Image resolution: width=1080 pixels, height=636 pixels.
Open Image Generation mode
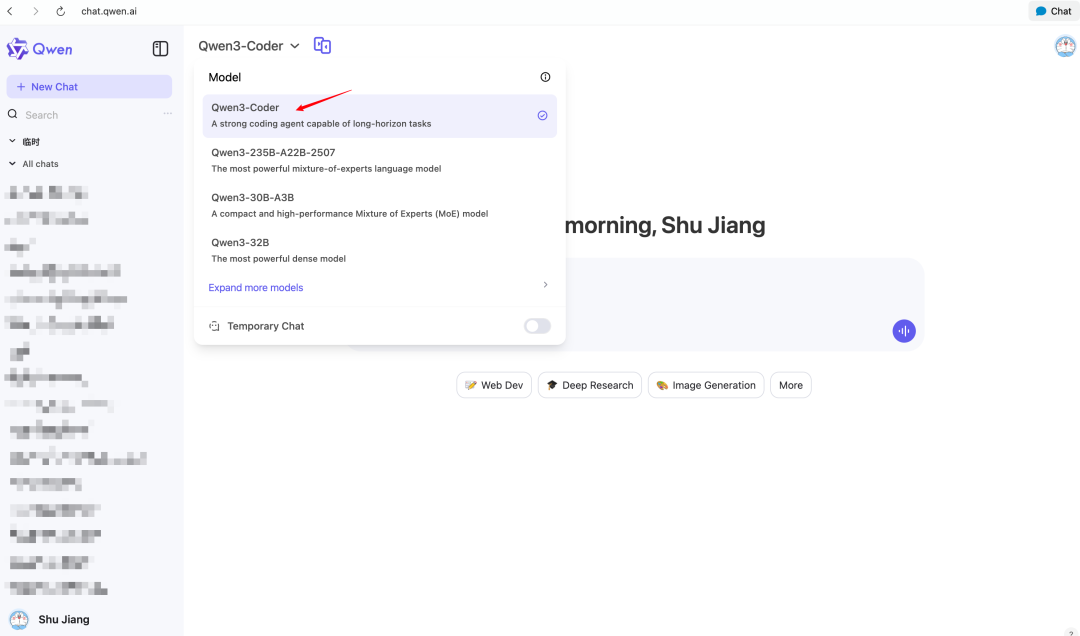706,385
